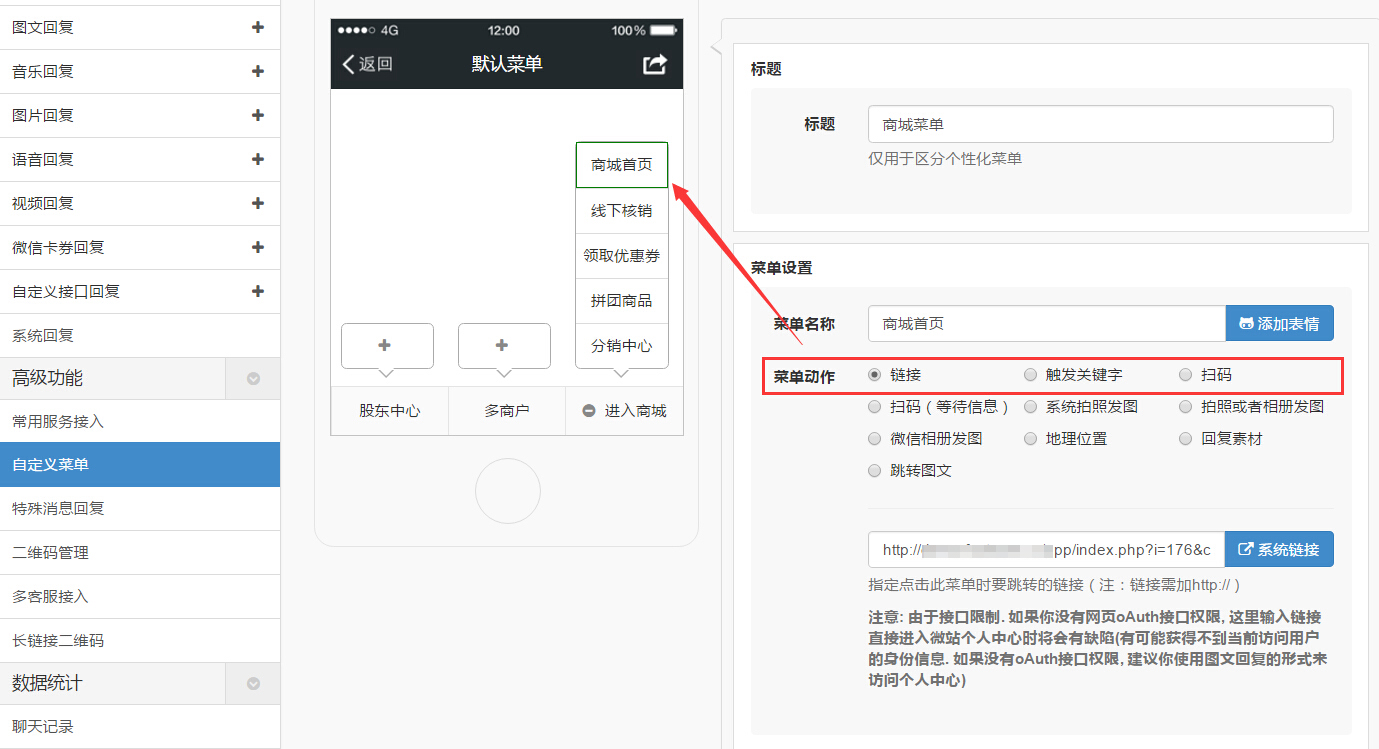Click plus icon beside 自定义接口回复
1379x749 pixels.
coord(257,292)
